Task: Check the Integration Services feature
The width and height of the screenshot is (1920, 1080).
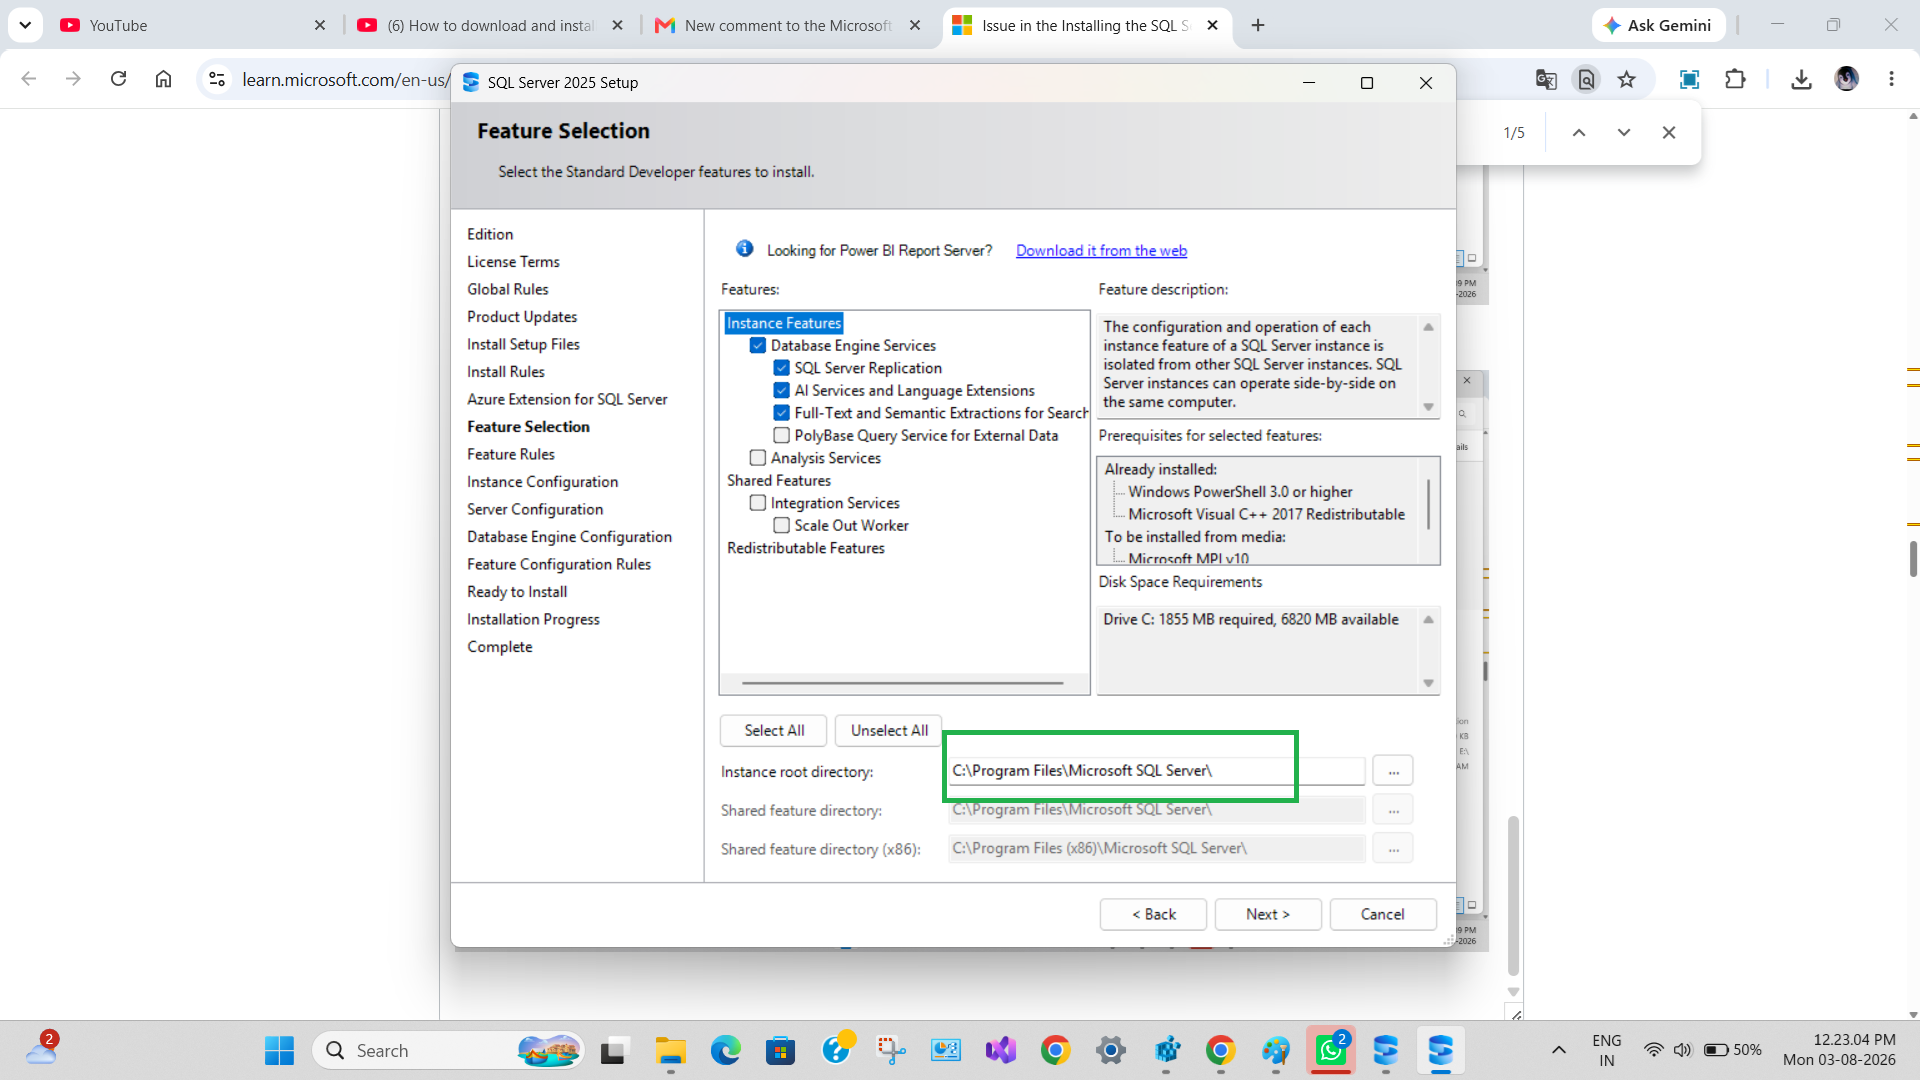Action: pos(758,503)
